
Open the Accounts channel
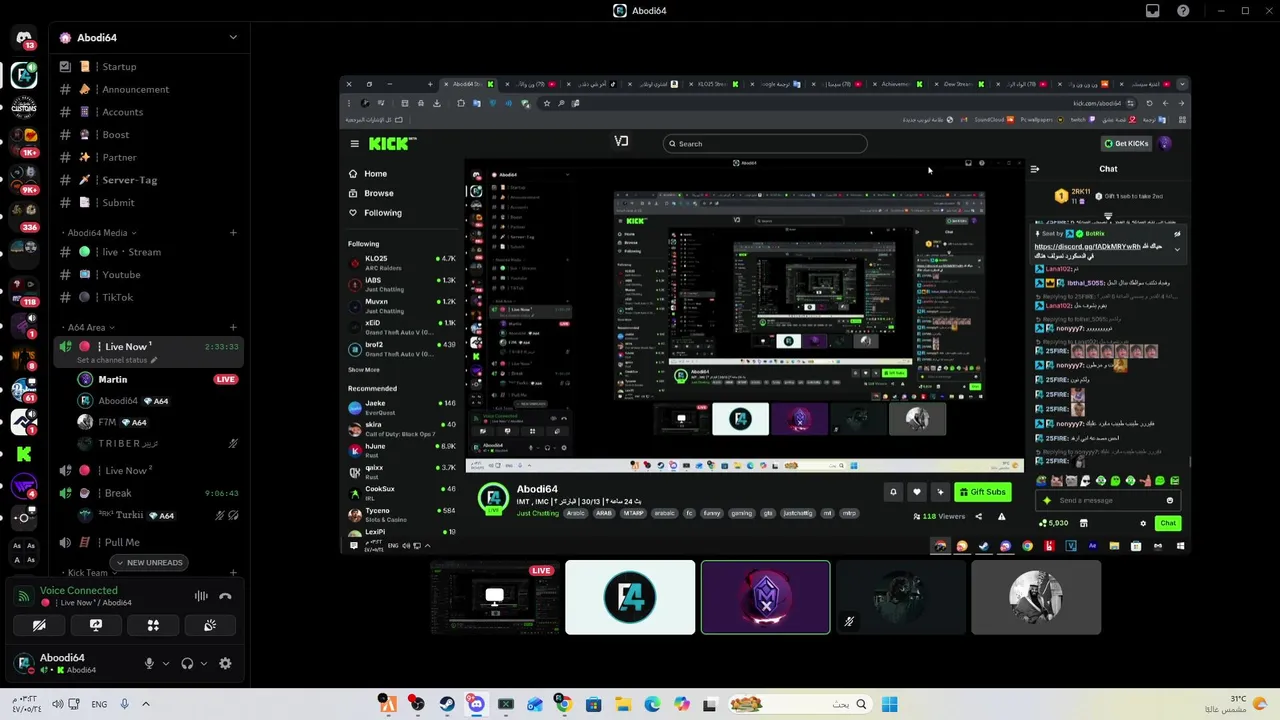148,112
